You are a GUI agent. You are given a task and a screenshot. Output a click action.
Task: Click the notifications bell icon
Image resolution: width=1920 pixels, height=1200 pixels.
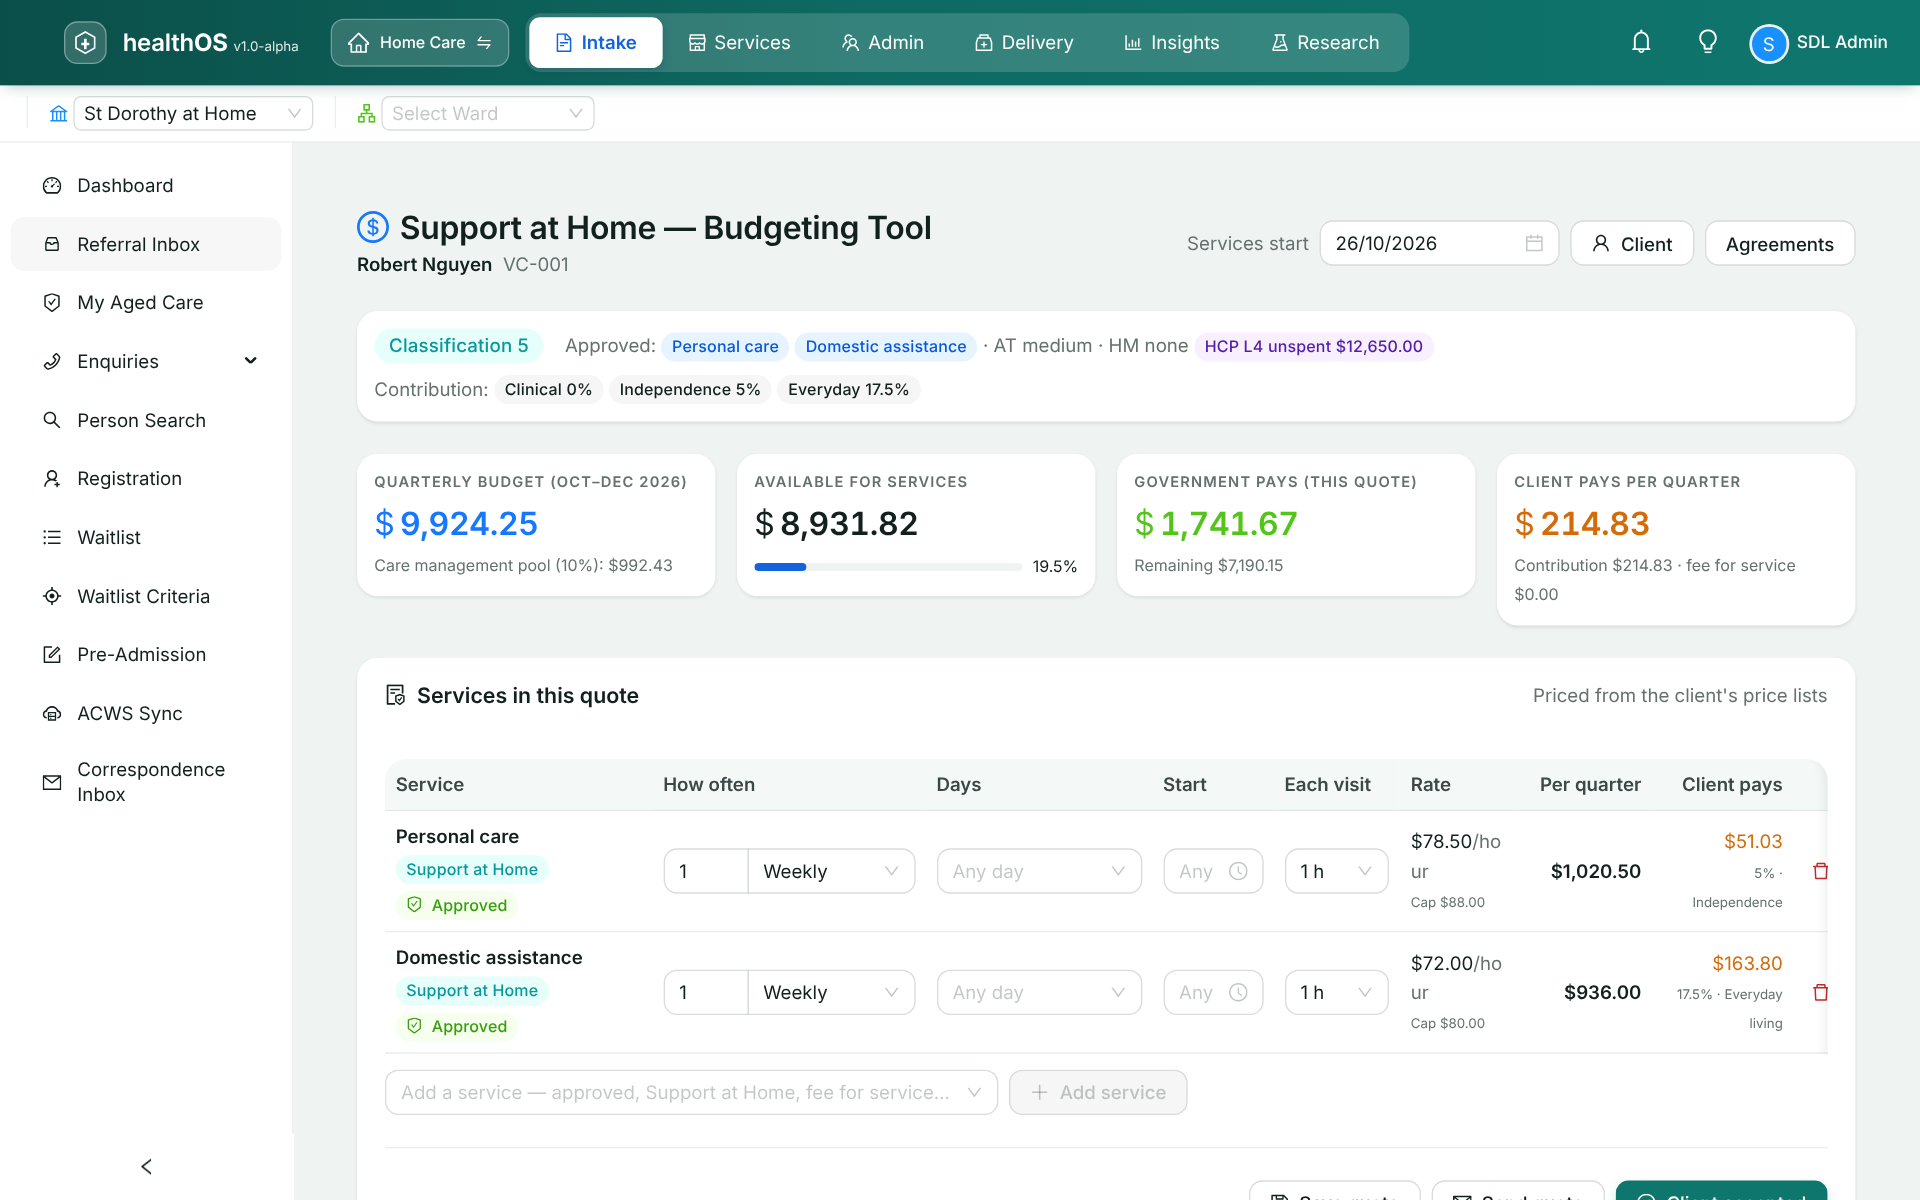click(1641, 42)
